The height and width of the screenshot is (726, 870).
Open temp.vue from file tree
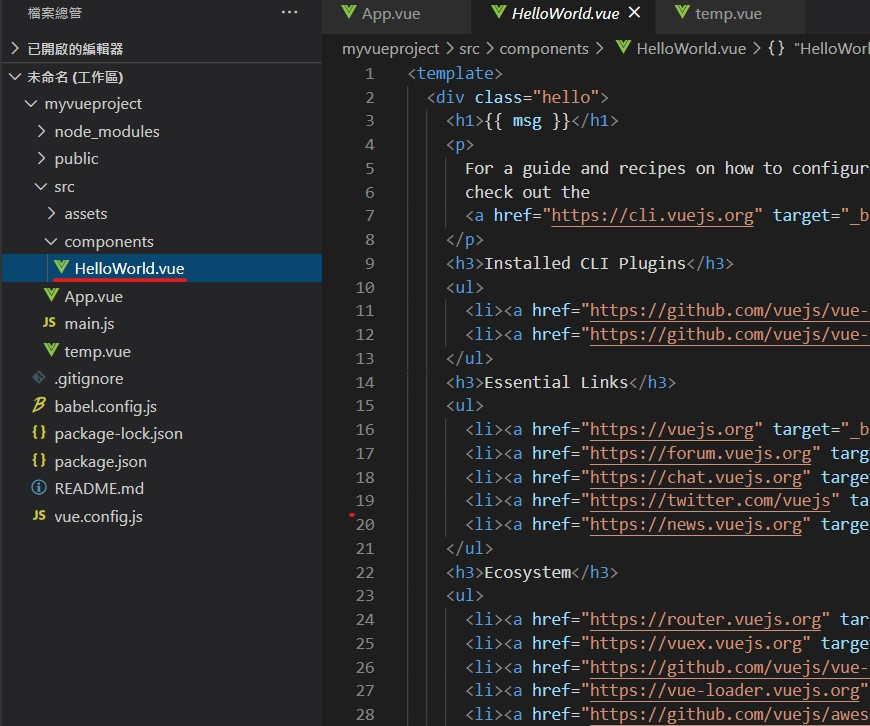[162, 351]
